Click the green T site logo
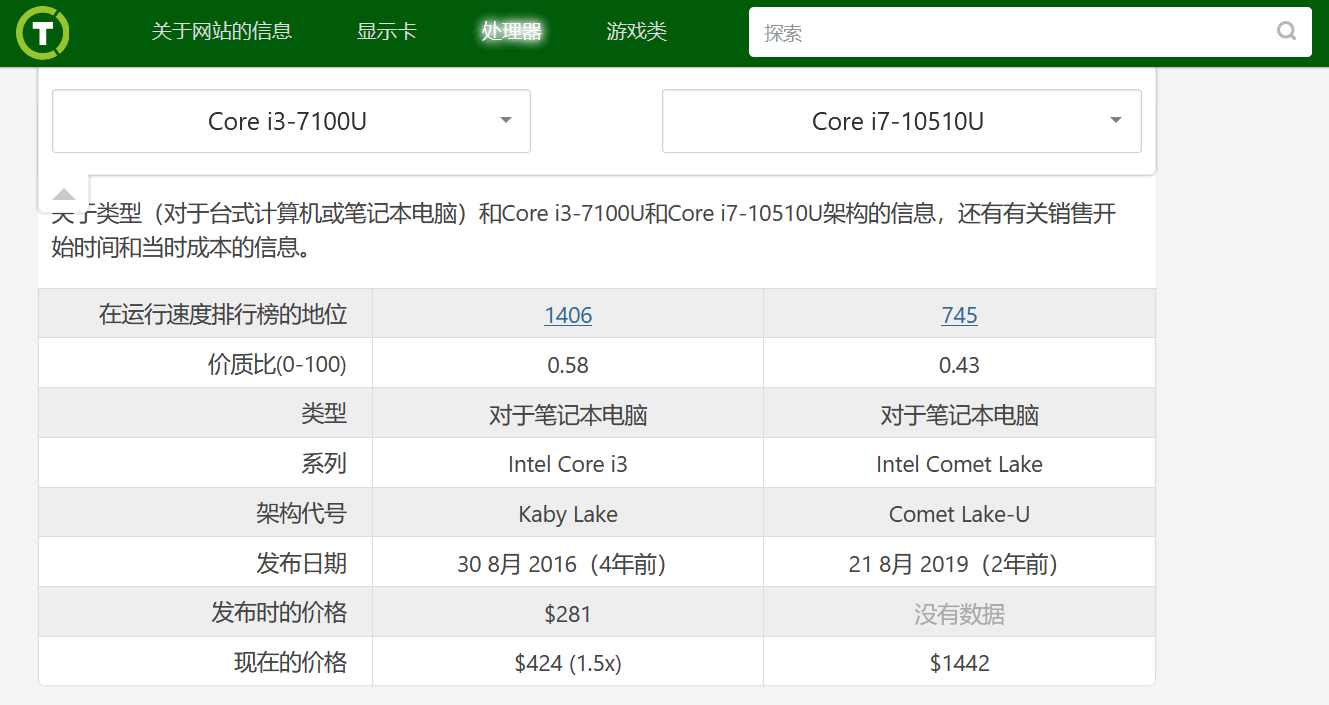Viewport: 1329px width, 705px height. click(43, 32)
